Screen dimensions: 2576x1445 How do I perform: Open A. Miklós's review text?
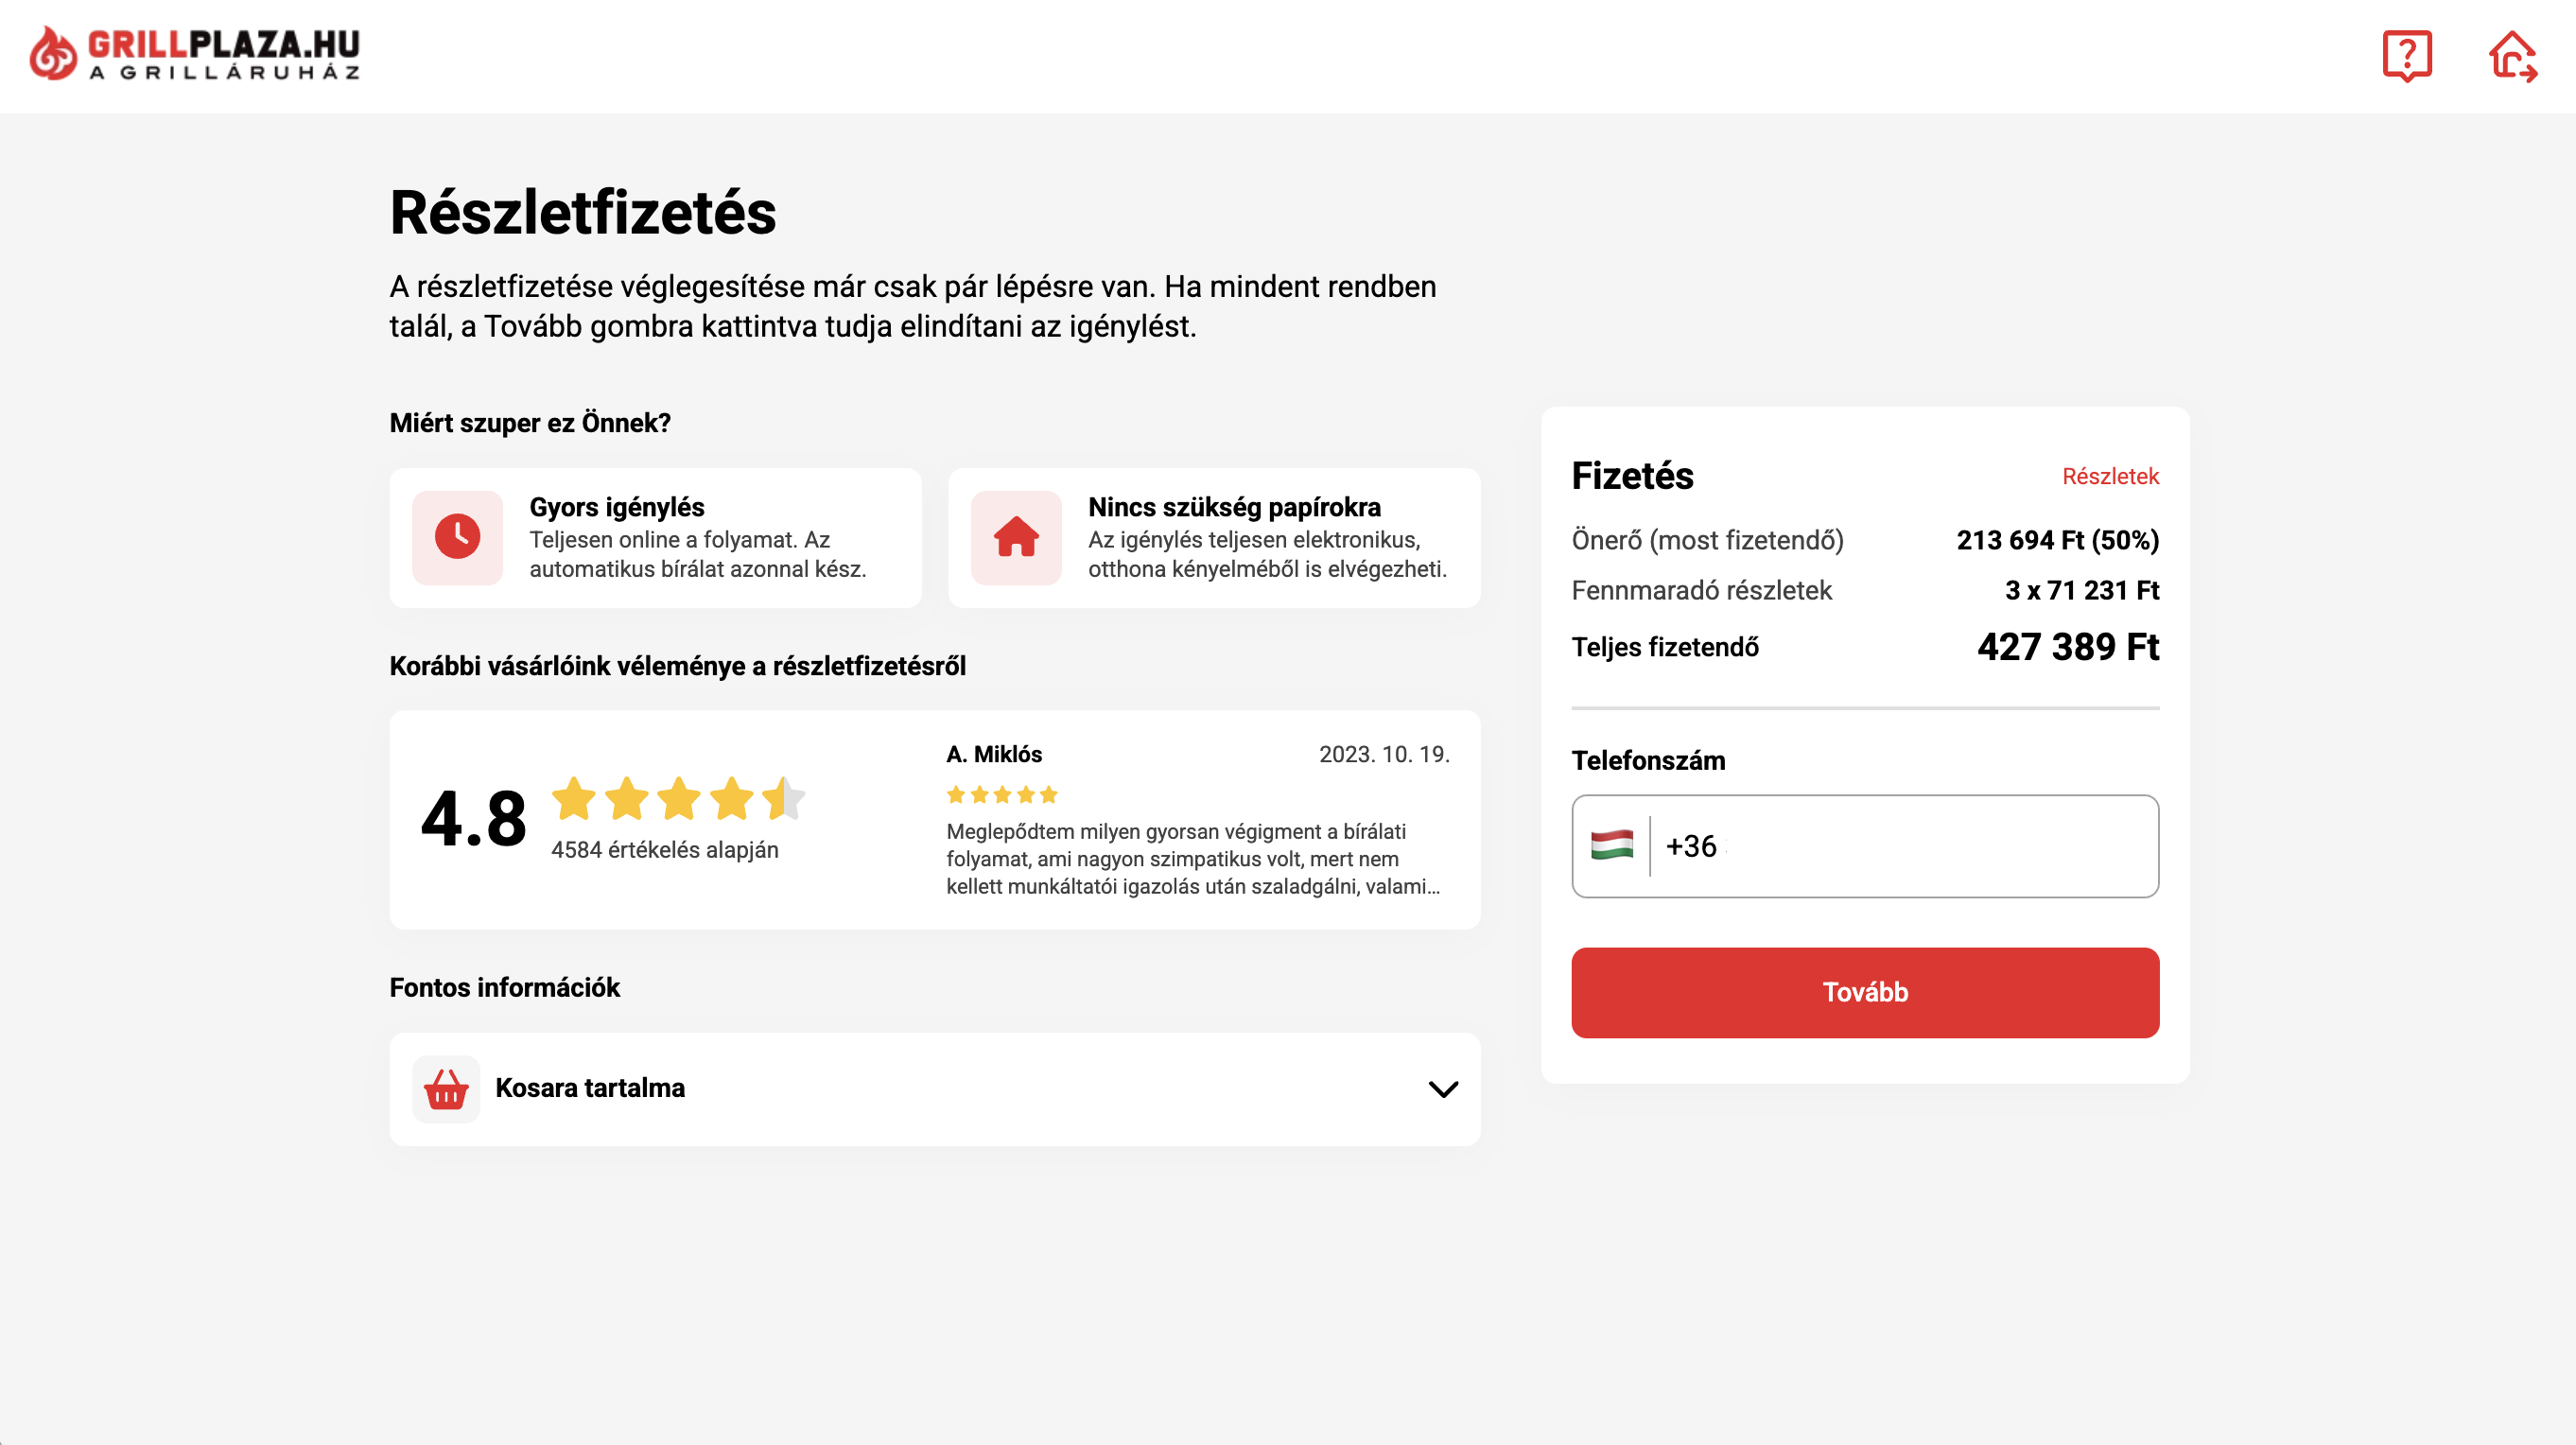pos(1192,859)
